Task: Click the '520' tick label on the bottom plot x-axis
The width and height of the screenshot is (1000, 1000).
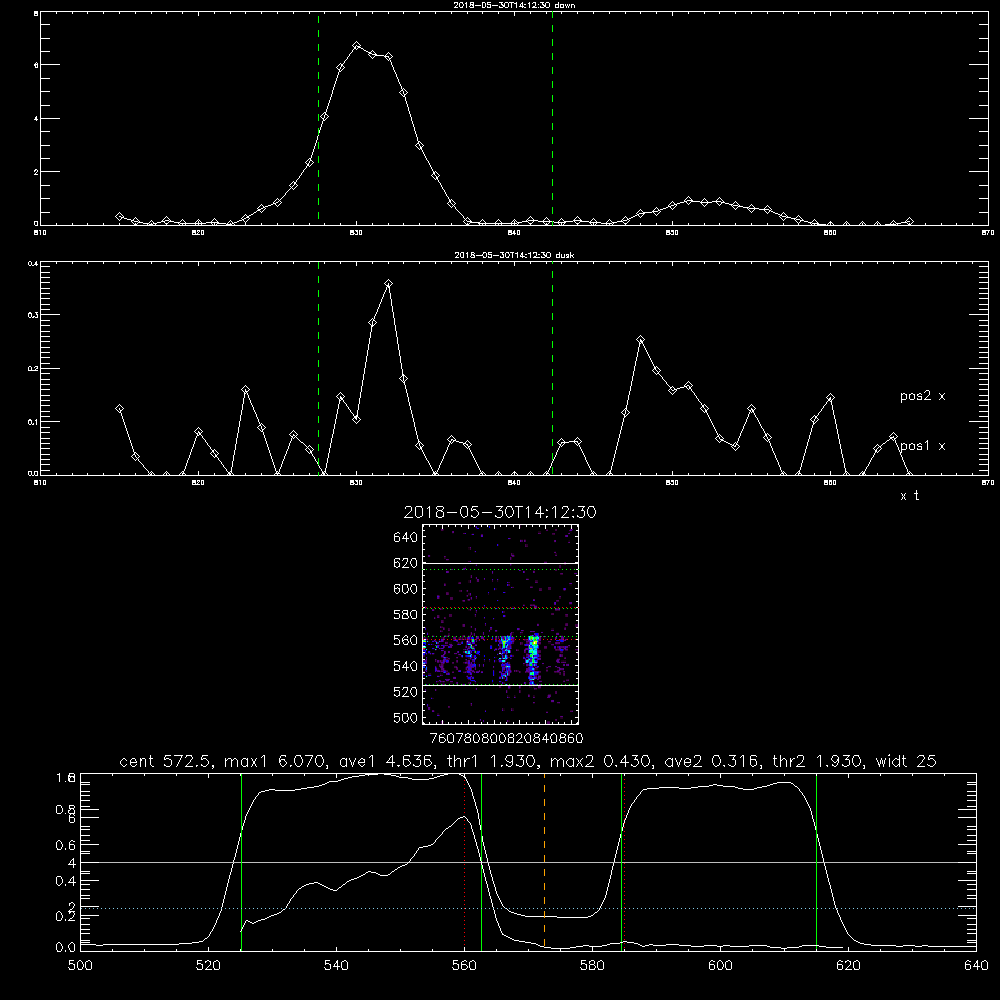Action: pos(208,966)
